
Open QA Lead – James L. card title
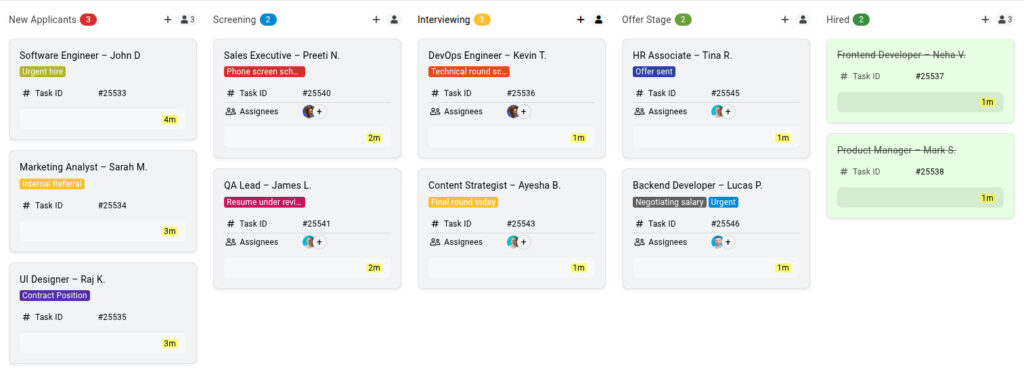click(267, 185)
